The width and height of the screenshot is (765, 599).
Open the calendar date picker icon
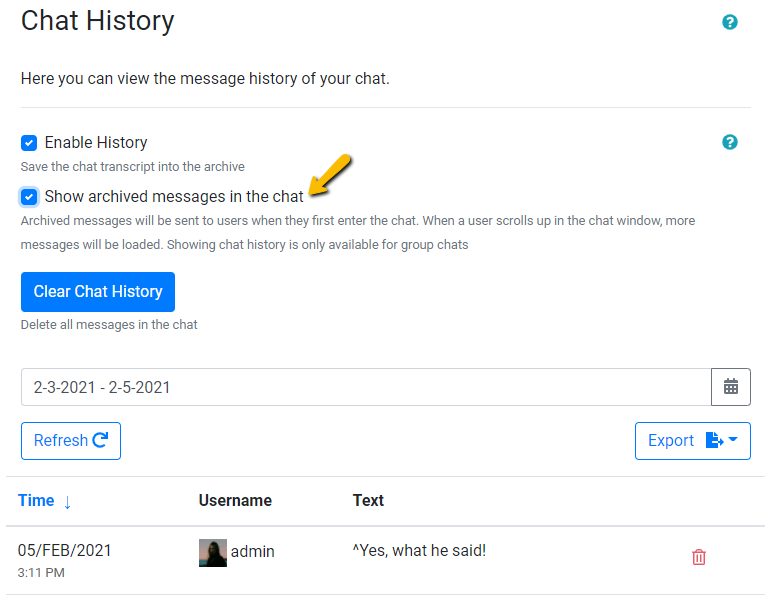[731, 387]
